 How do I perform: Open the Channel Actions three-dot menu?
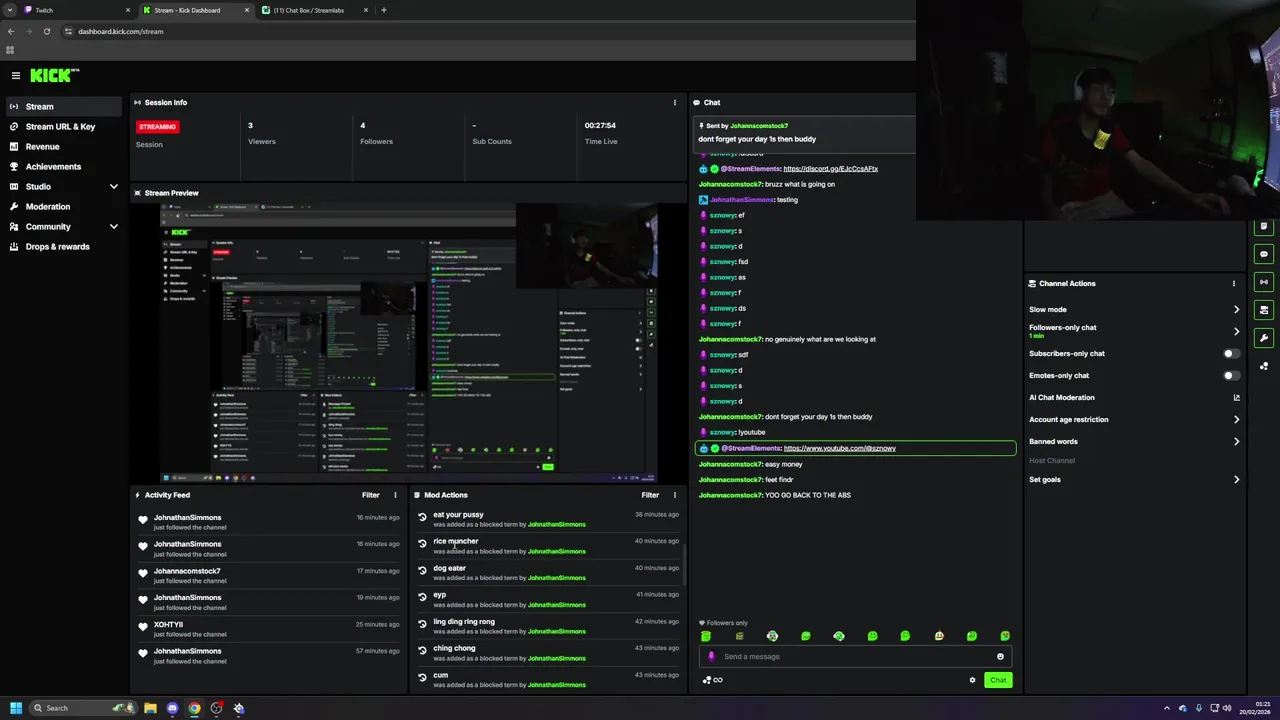[x=1233, y=283]
